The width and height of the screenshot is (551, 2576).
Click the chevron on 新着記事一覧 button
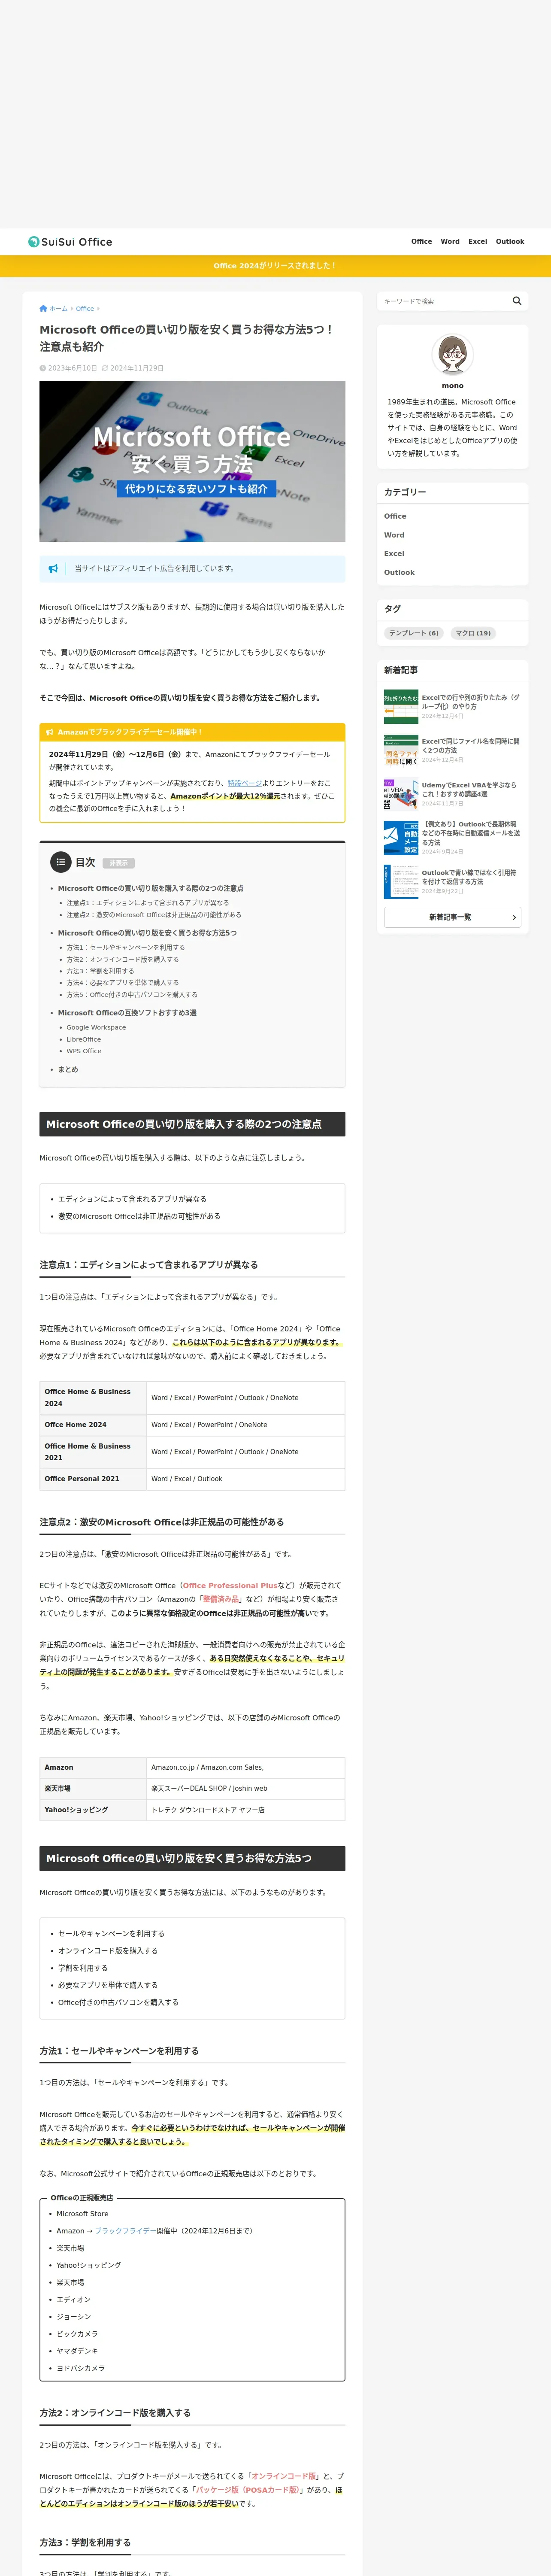514,918
